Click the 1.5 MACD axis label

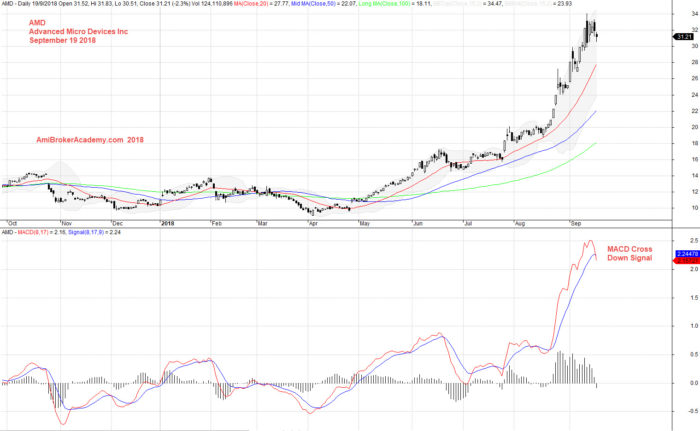(x=694, y=297)
